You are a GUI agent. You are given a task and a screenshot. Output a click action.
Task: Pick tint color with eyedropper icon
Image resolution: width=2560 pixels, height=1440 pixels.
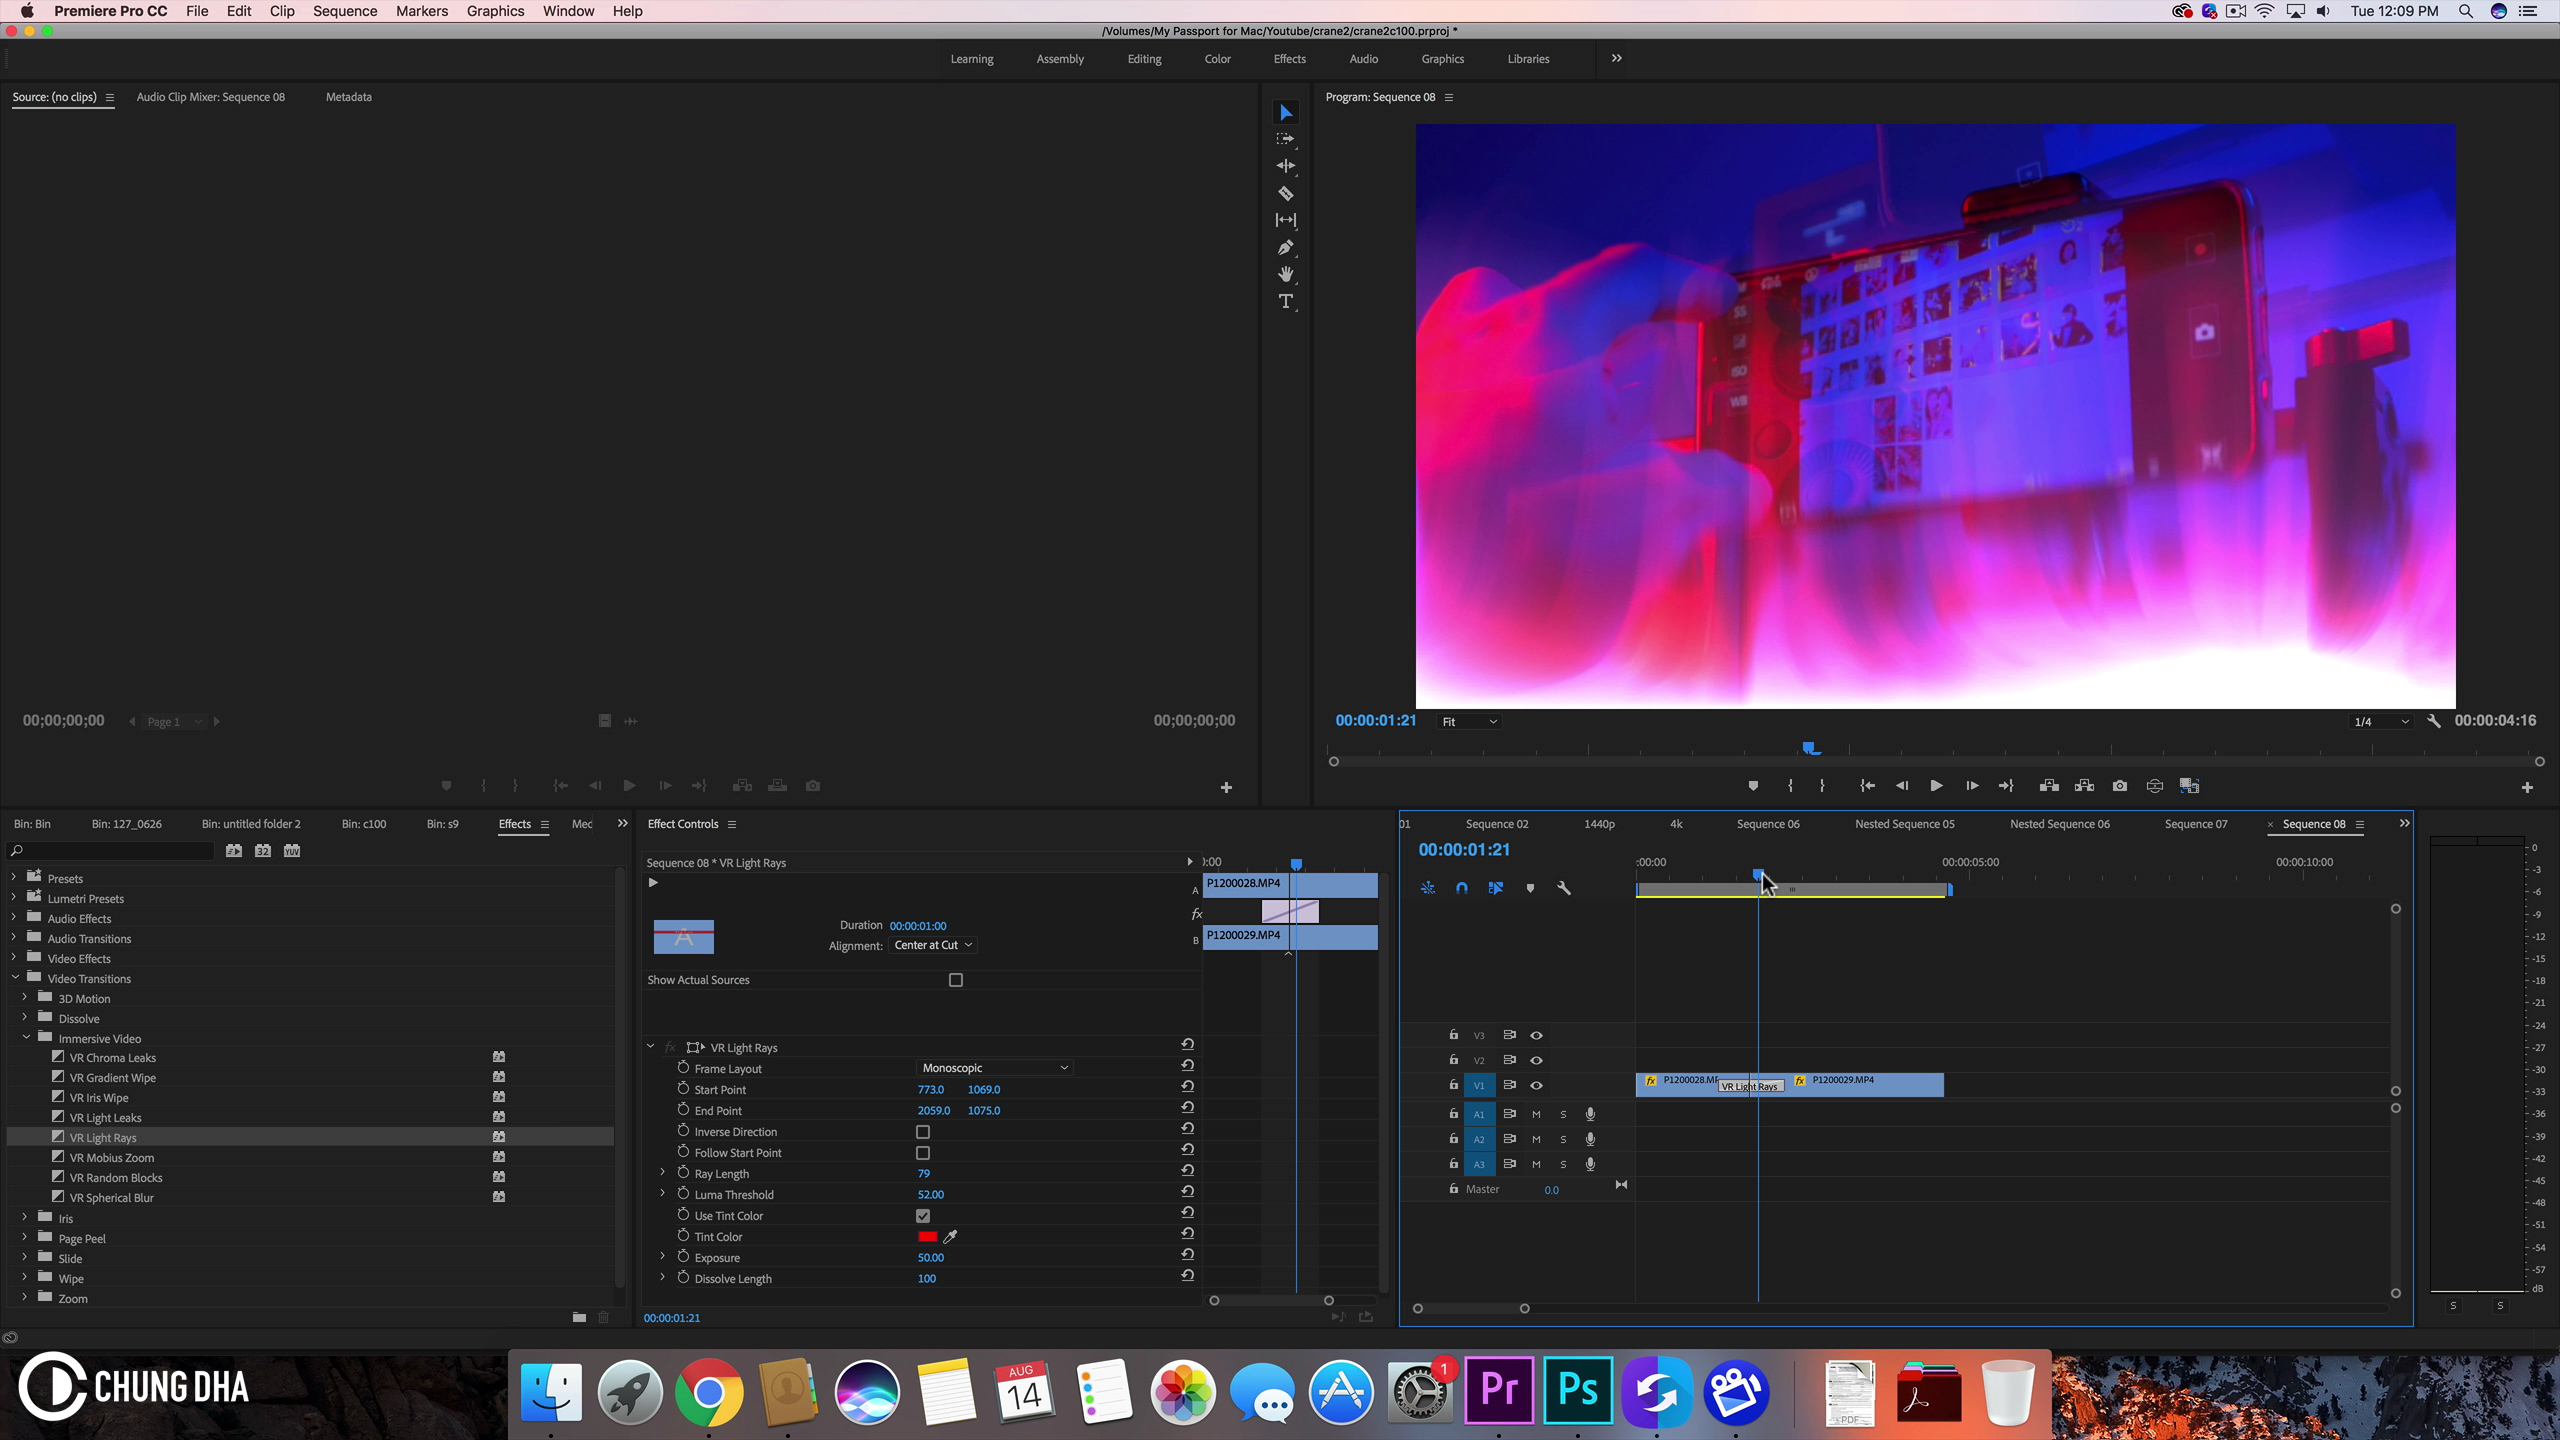click(950, 1237)
